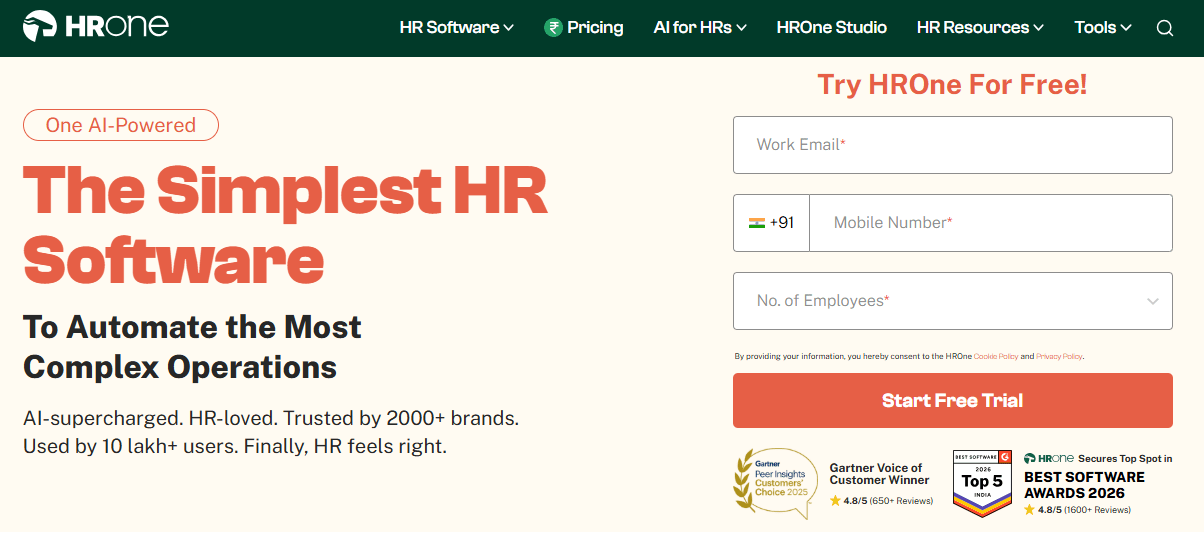1204x553 pixels.
Task: Click the Start Free Trial button
Action: (953, 401)
